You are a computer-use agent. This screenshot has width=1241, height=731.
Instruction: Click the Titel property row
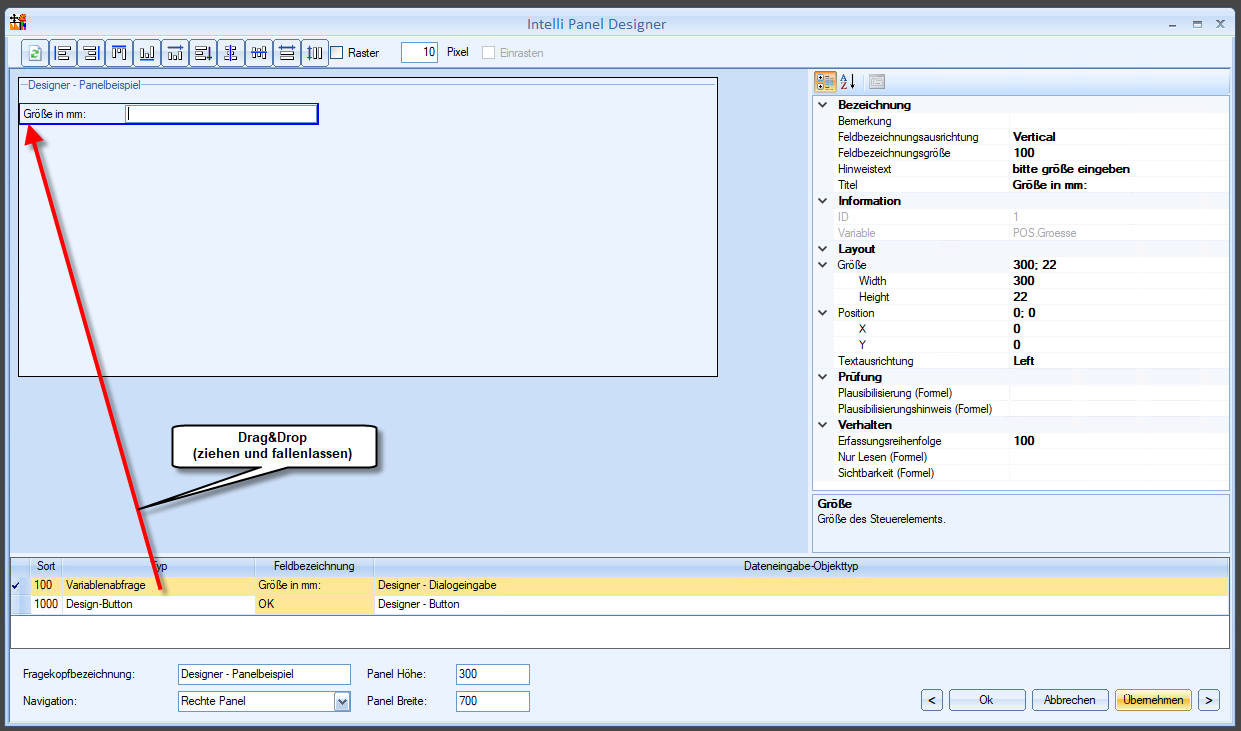(x=1022, y=185)
